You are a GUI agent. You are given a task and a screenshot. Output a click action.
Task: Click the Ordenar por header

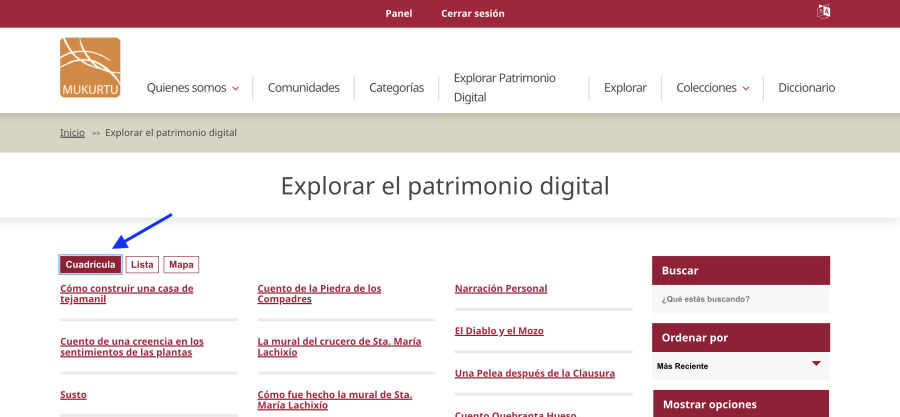(x=741, y=338)
